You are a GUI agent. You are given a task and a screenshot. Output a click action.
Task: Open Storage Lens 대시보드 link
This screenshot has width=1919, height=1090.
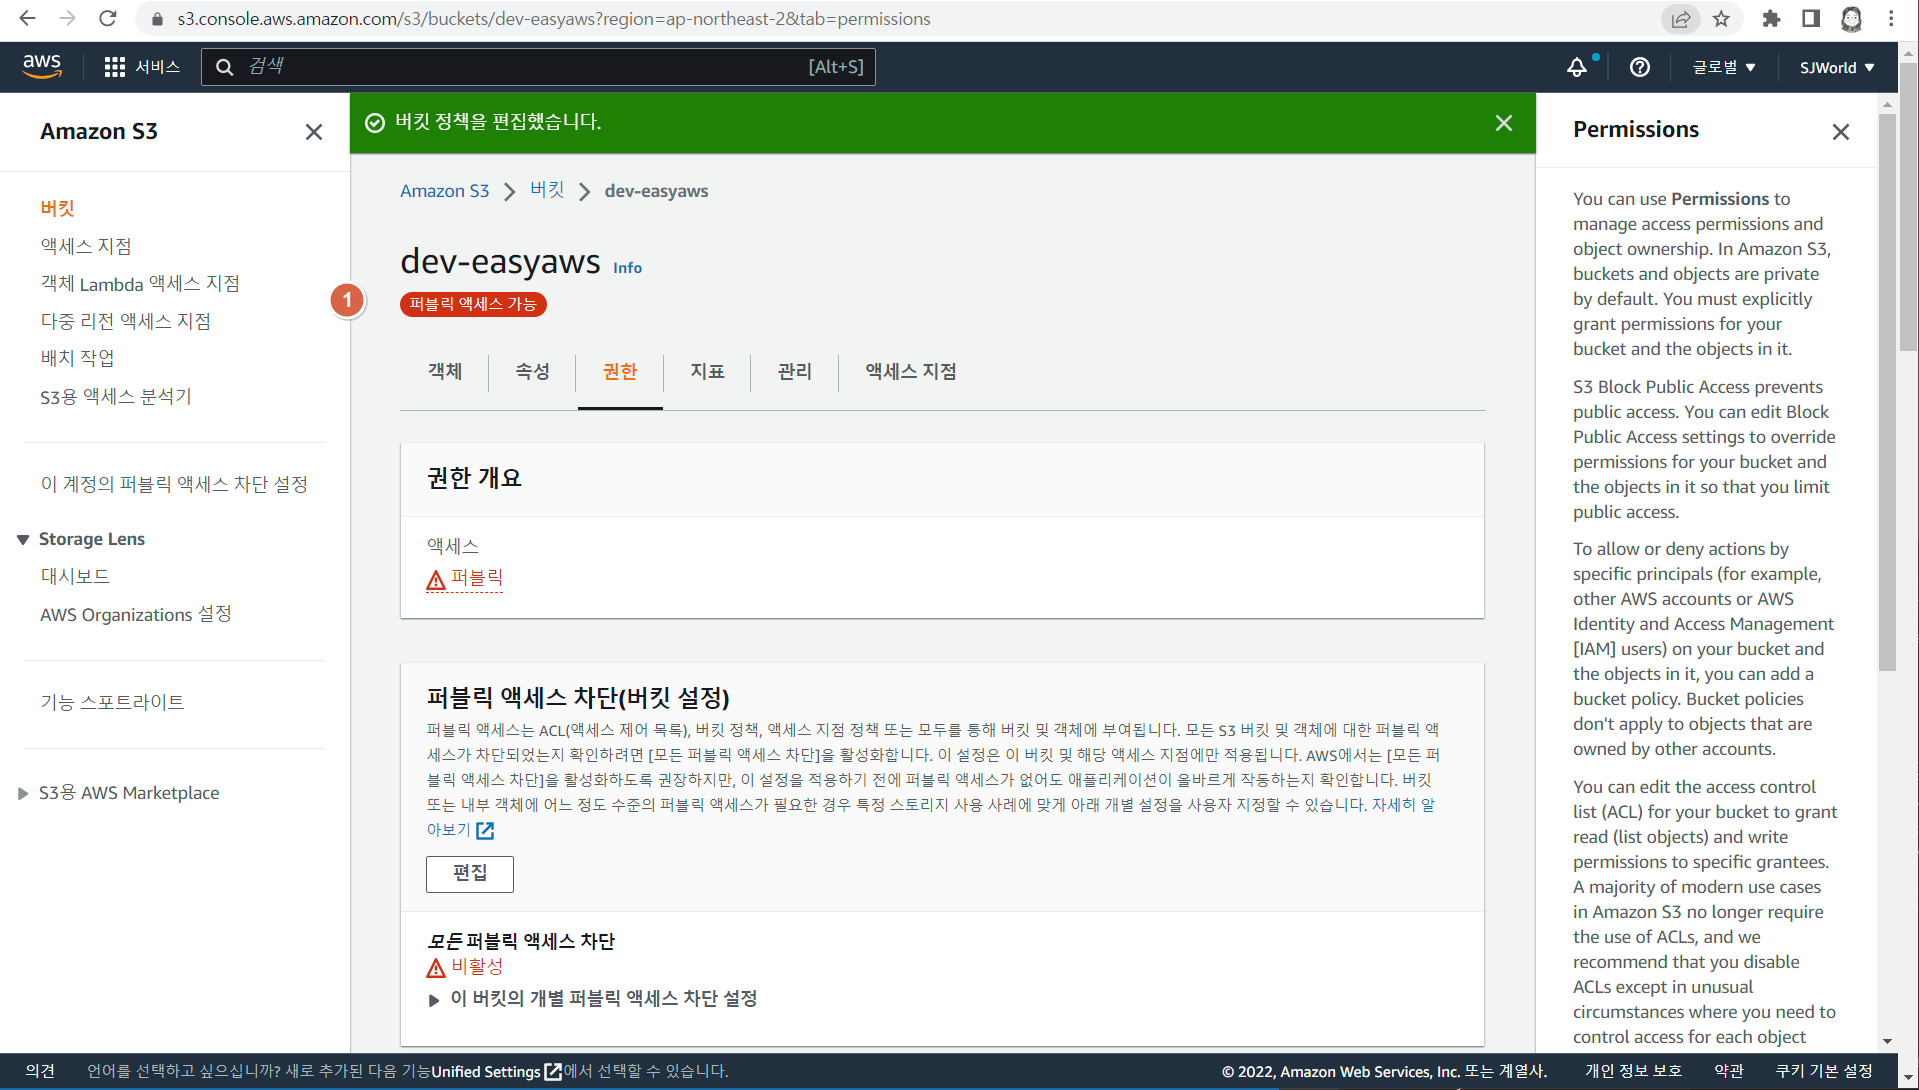click(75, 577)
